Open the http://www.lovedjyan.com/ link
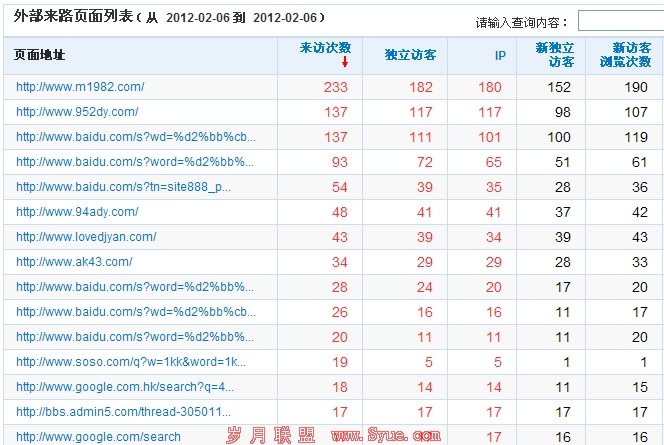The width and height of the screenshot is (664, 445). 86,237
